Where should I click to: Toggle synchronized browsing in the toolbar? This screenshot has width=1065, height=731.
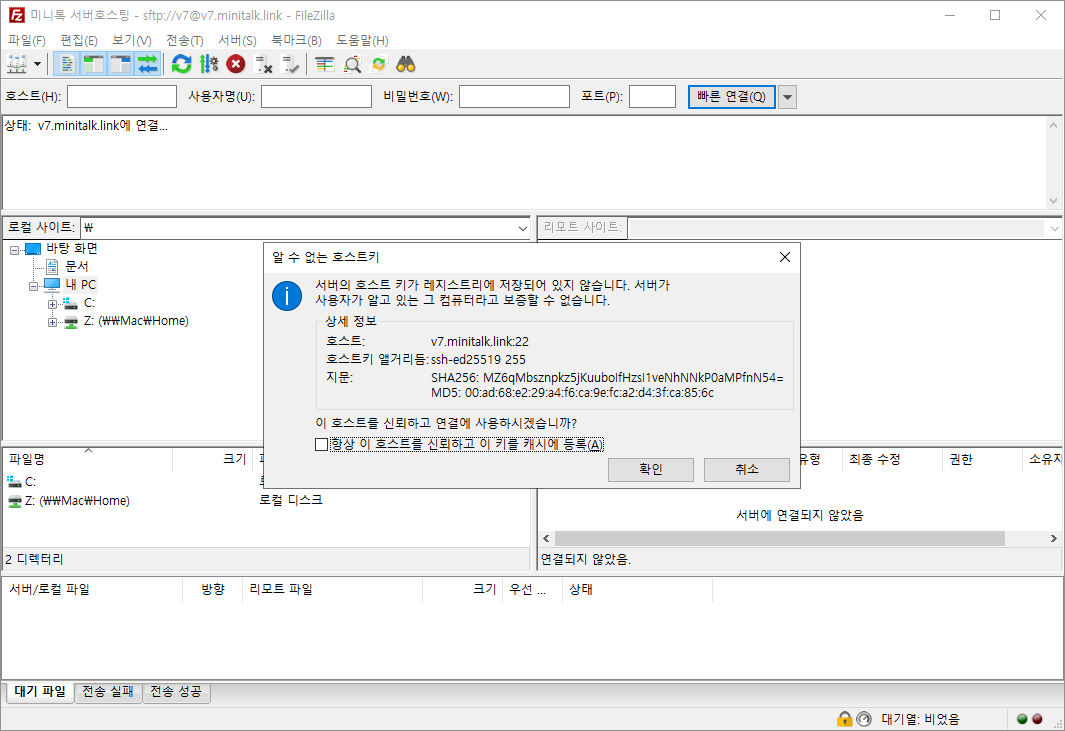pos(379,64)
